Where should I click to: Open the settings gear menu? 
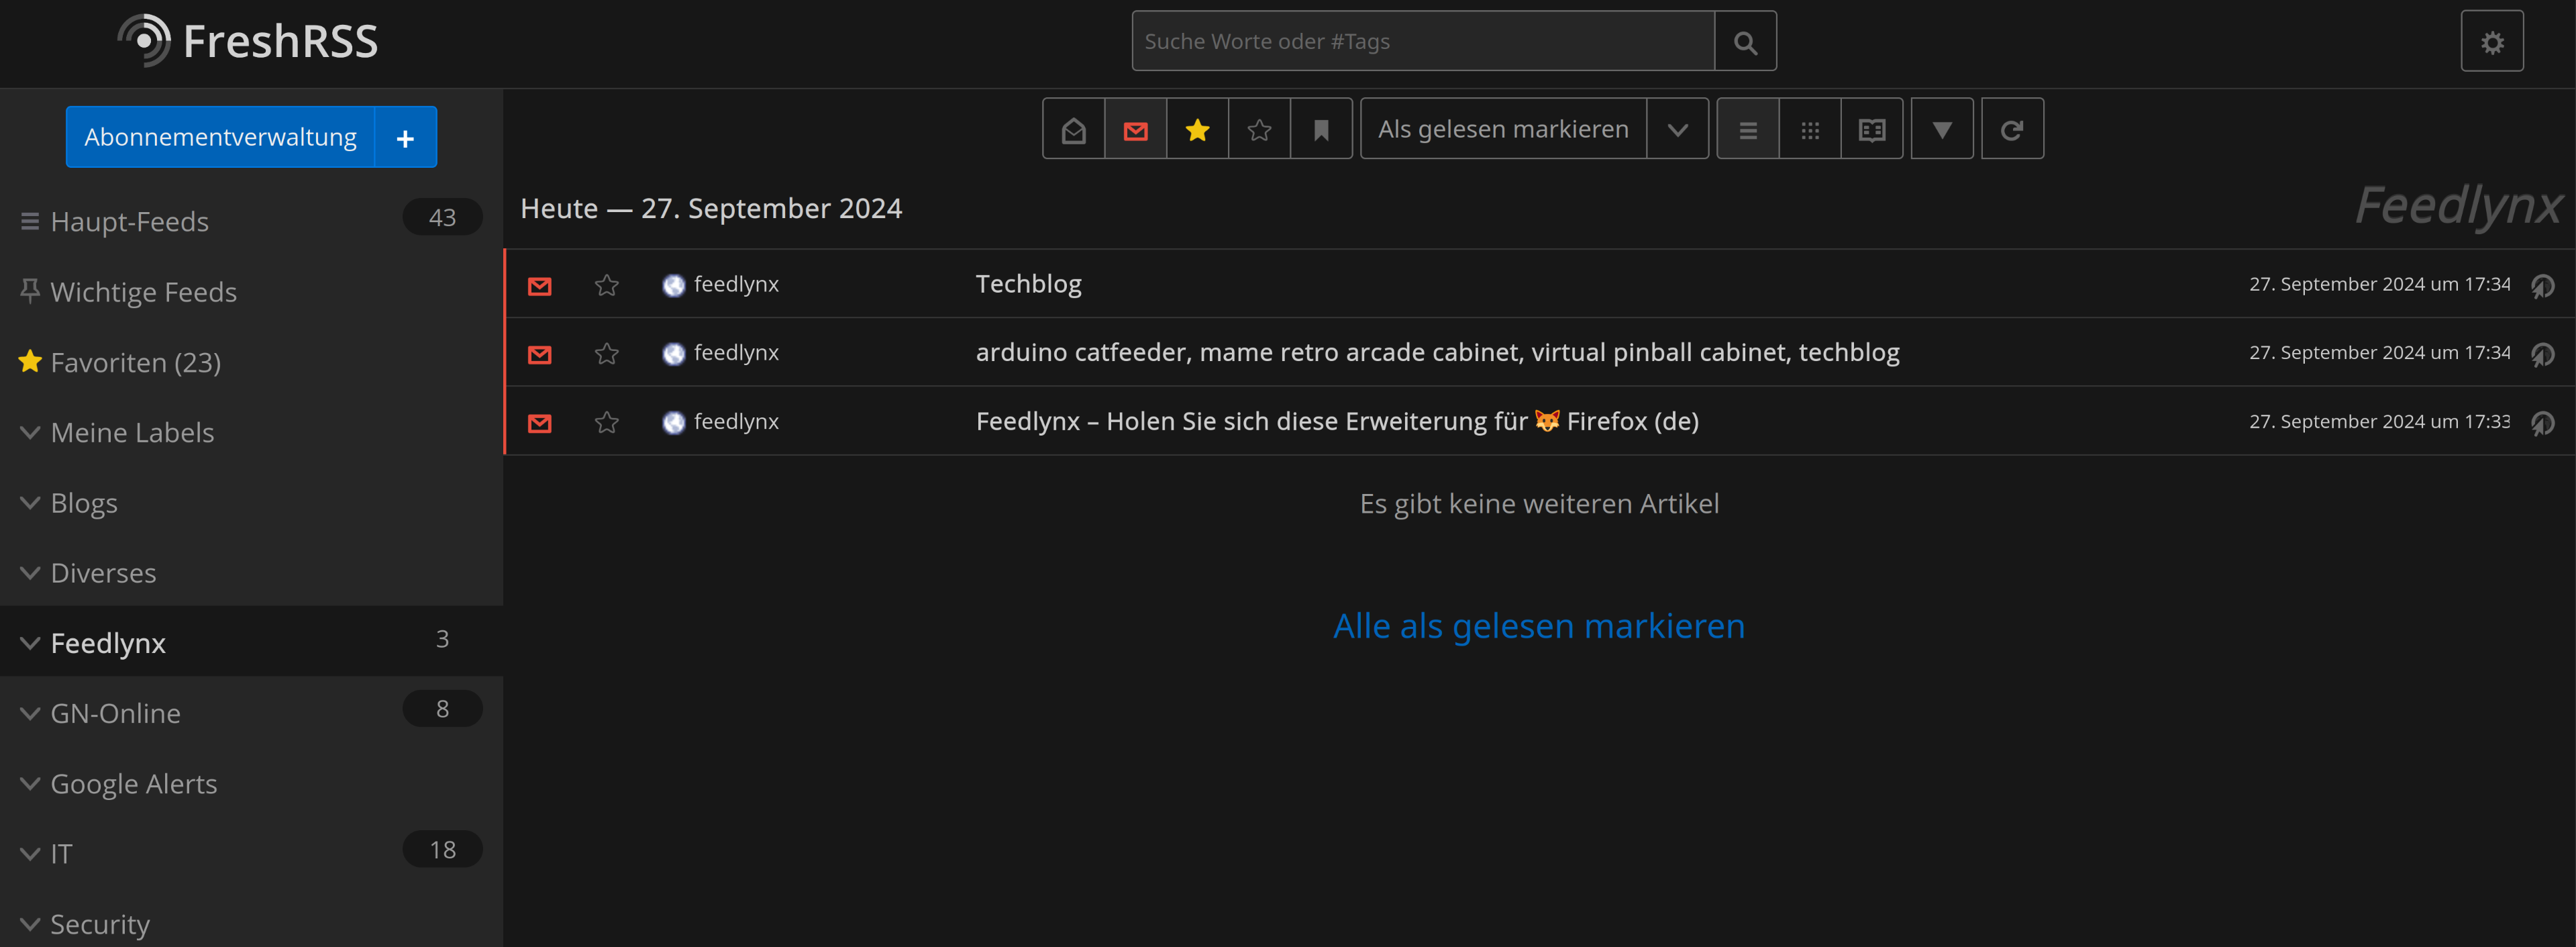(x=2492, y=41)
